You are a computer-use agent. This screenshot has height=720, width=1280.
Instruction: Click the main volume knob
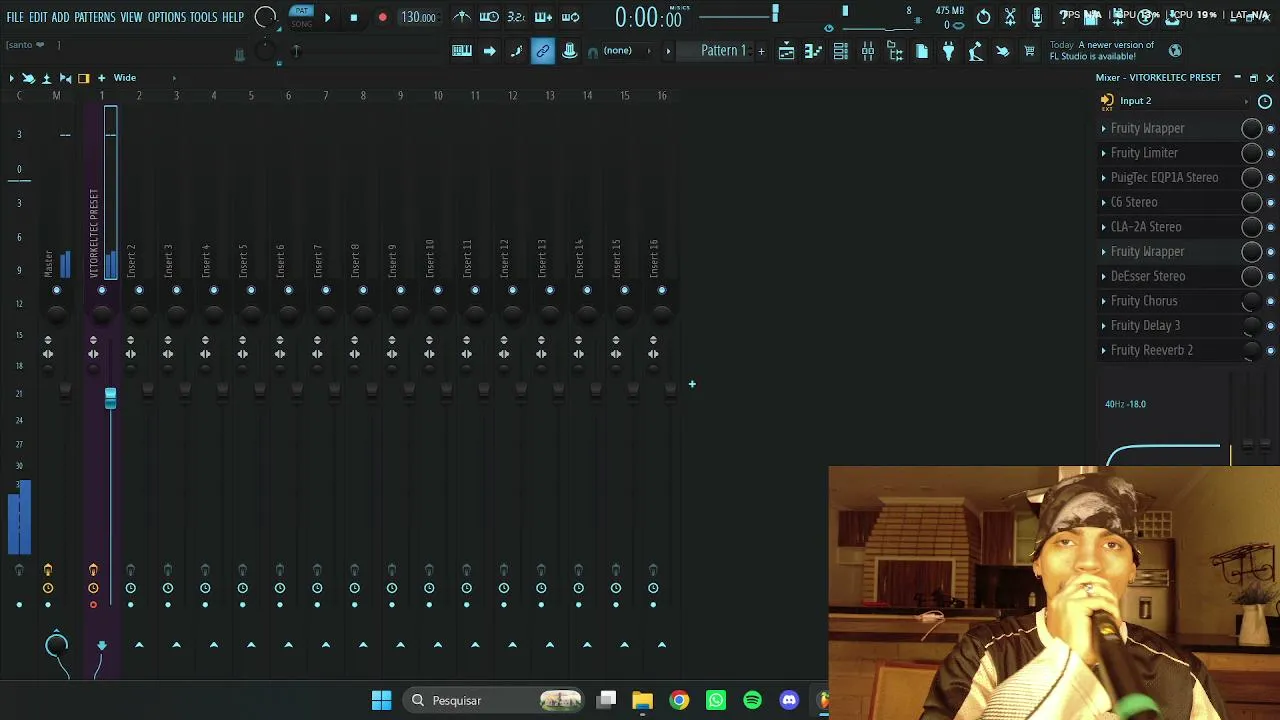pyautogui.click(x=266, y=17)
